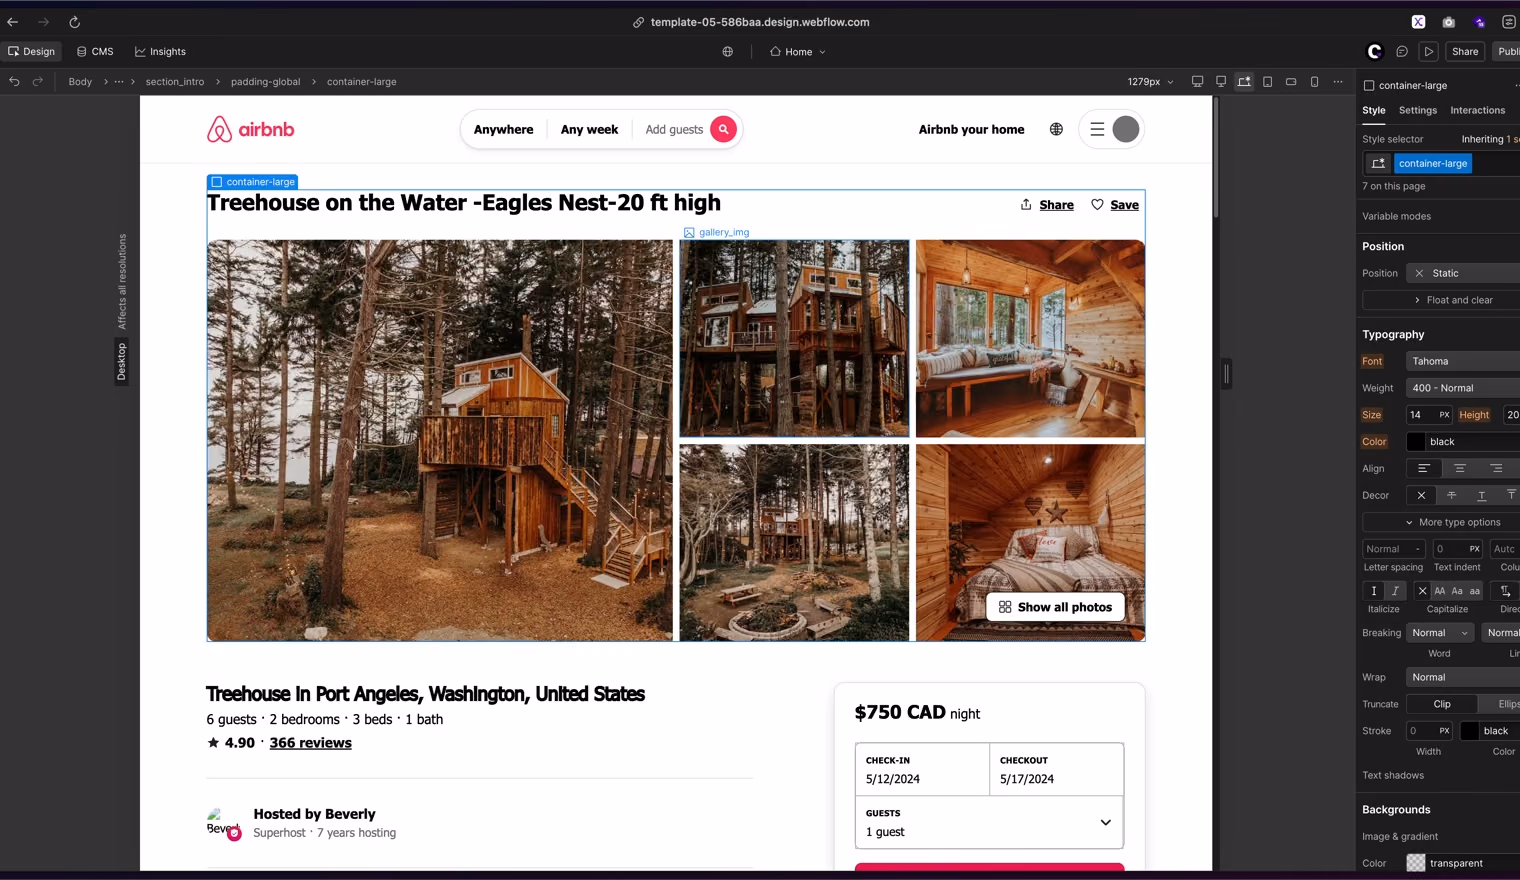Click the font Size input field
Viewport: 1520px width, 880px height.
tap(1421, 415)
